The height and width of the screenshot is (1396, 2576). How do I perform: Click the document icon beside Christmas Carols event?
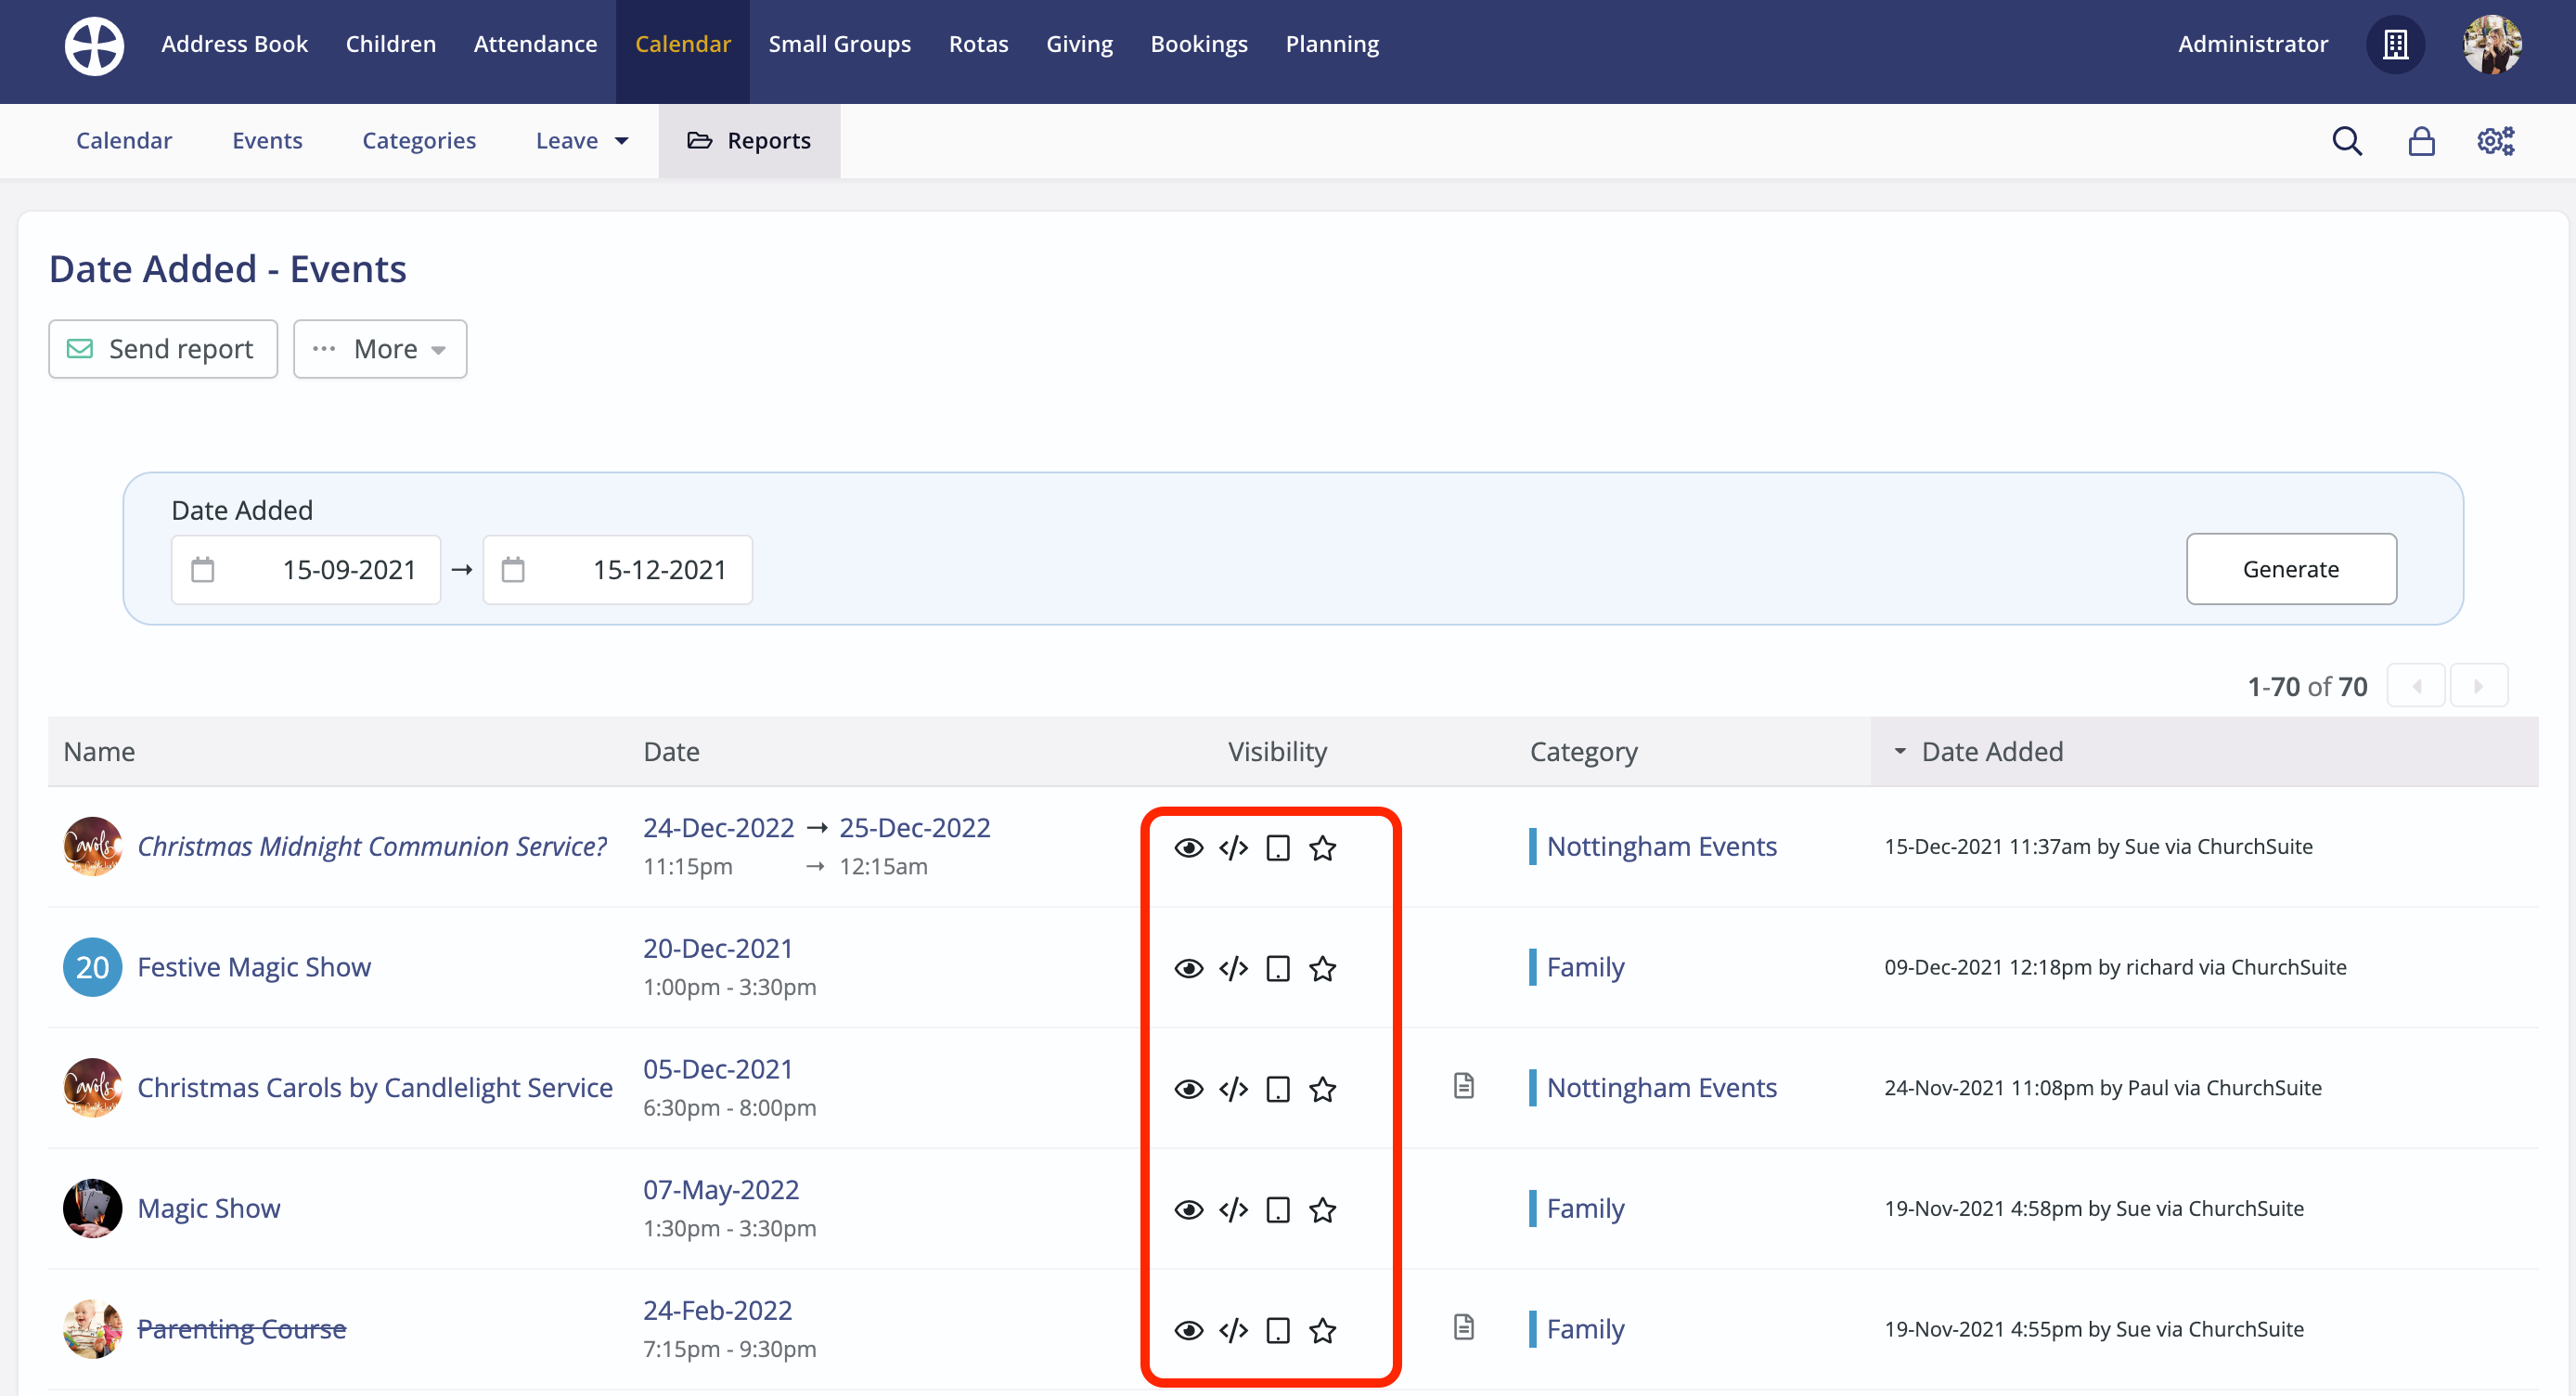pyautogui.click(x=1464, y=1087)
